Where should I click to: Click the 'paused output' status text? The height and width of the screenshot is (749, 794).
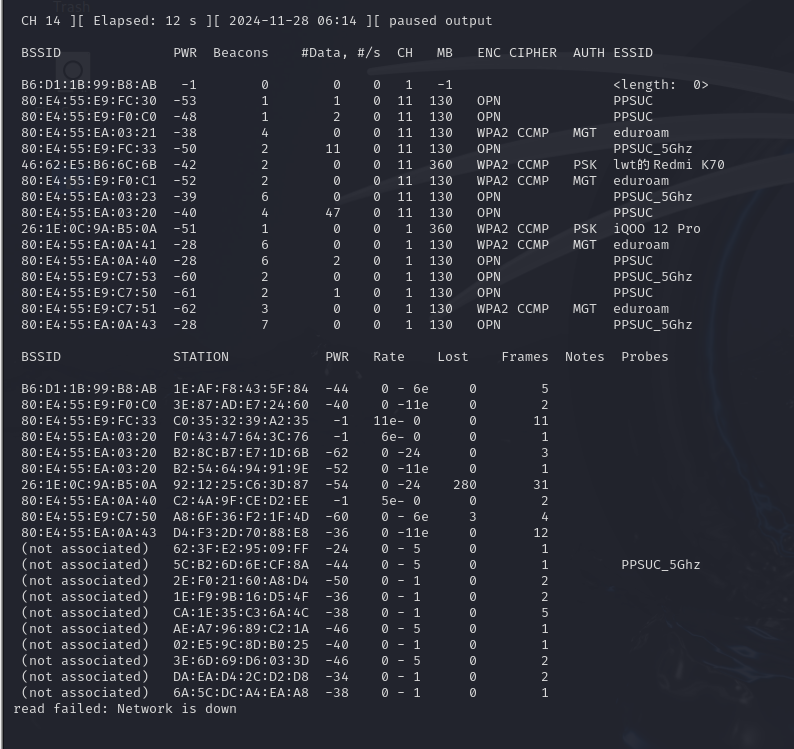point(440,21)
